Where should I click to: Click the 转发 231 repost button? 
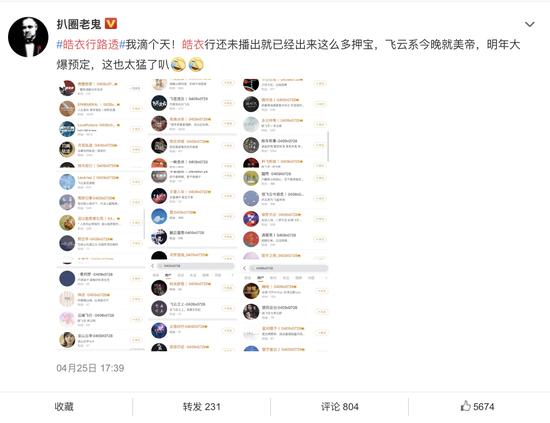(x=201, y=407)
